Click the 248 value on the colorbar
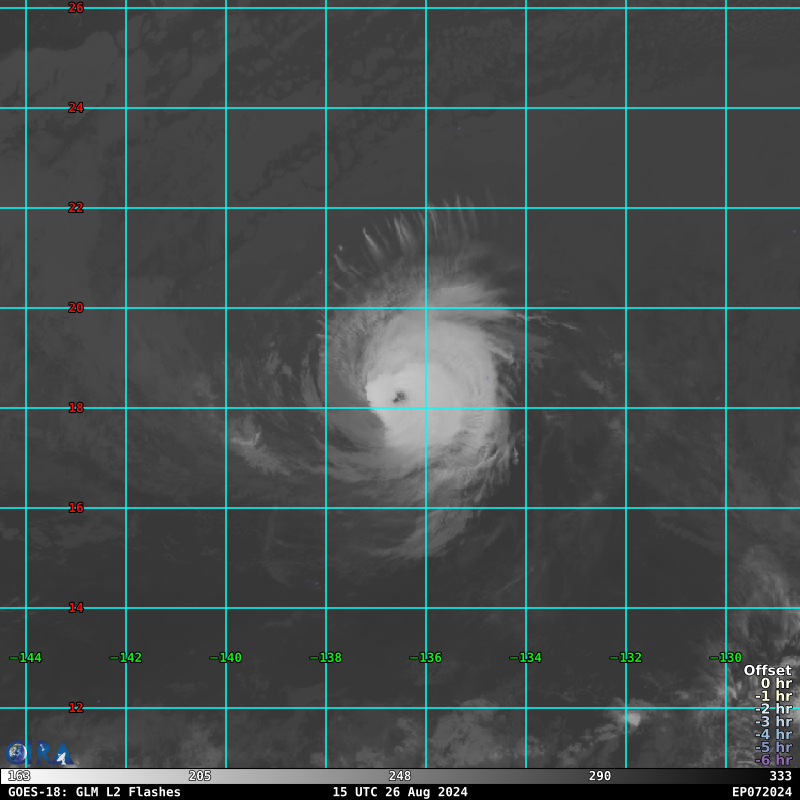 click(400, 776)
